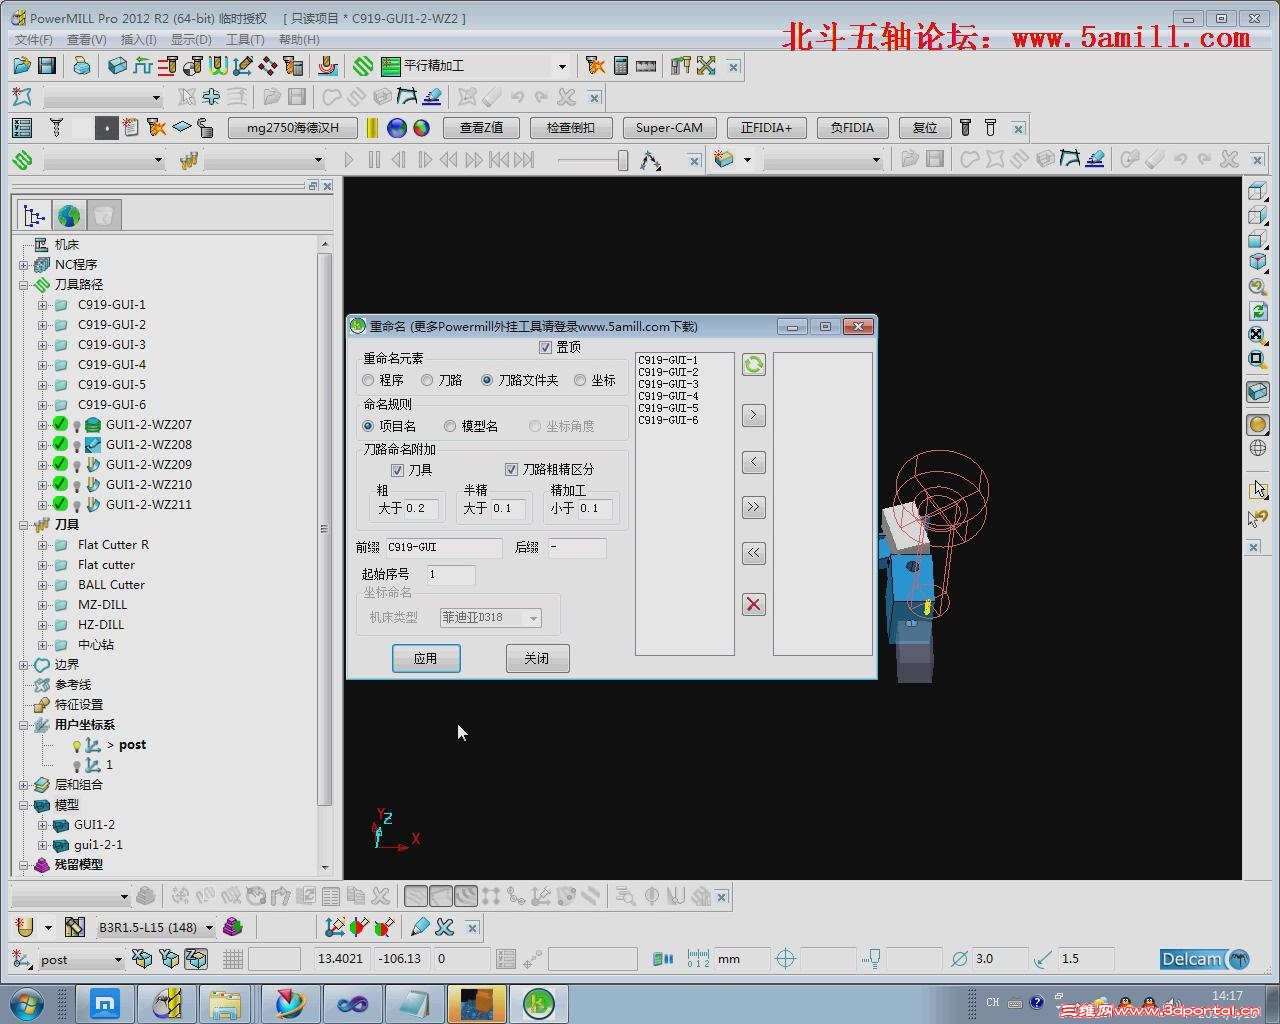Toggle the 置顶 checkbox
The width and height of the screenshot is (1280, 1024).
coord(545,347)
